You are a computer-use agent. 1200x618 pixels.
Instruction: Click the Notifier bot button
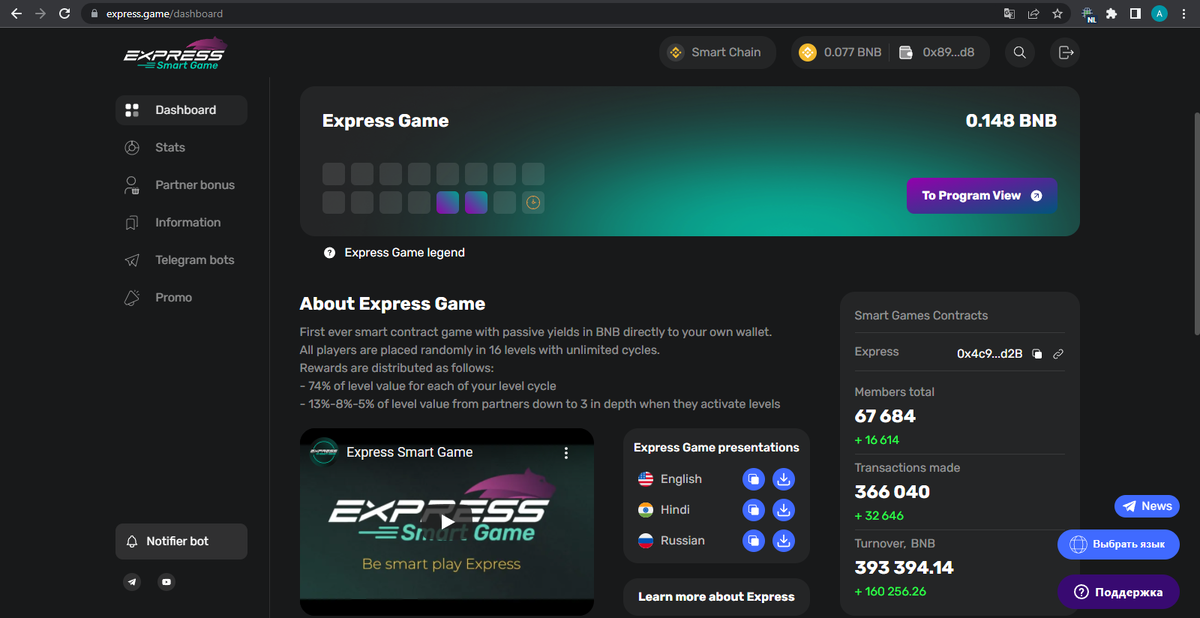(x=181, y=541)
